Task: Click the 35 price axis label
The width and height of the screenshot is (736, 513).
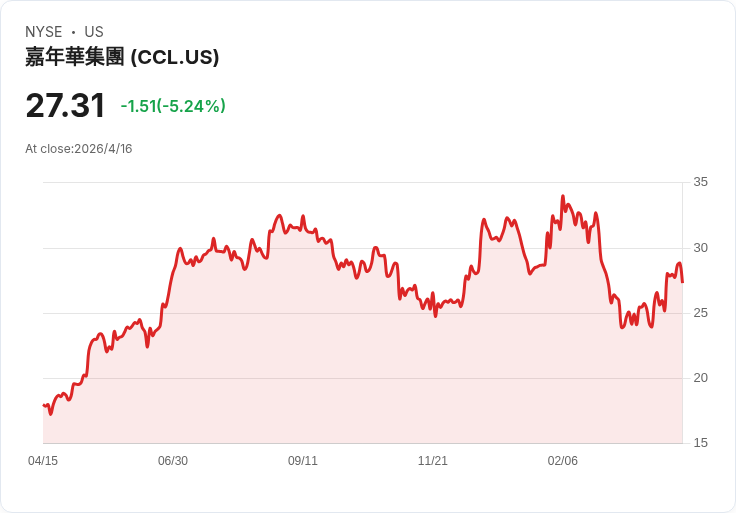Action: tap(701, 182)
